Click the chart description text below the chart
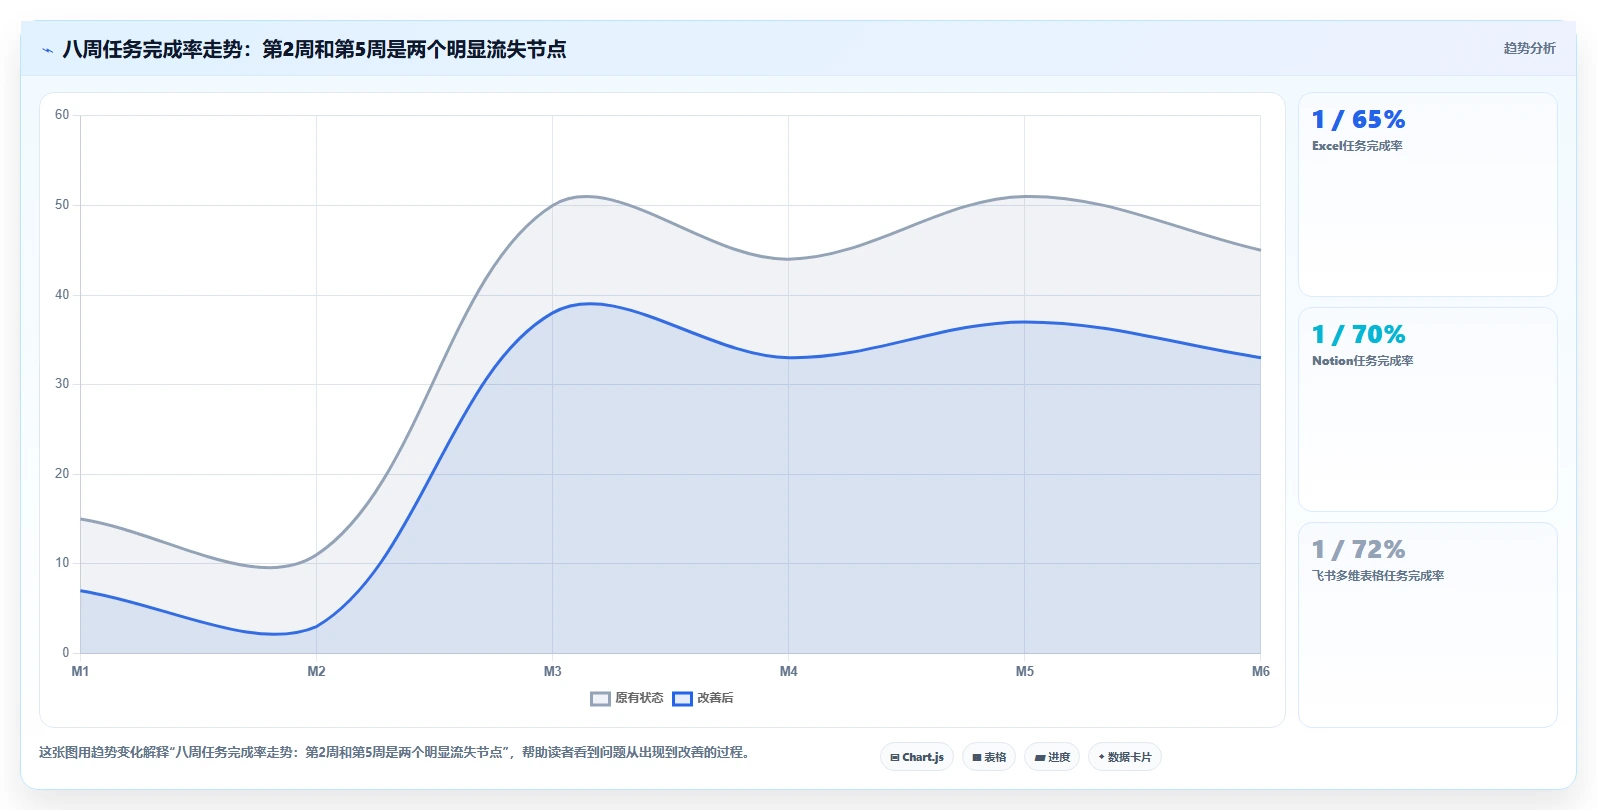This screenshot has width=1597, height=810. point(395,752)
